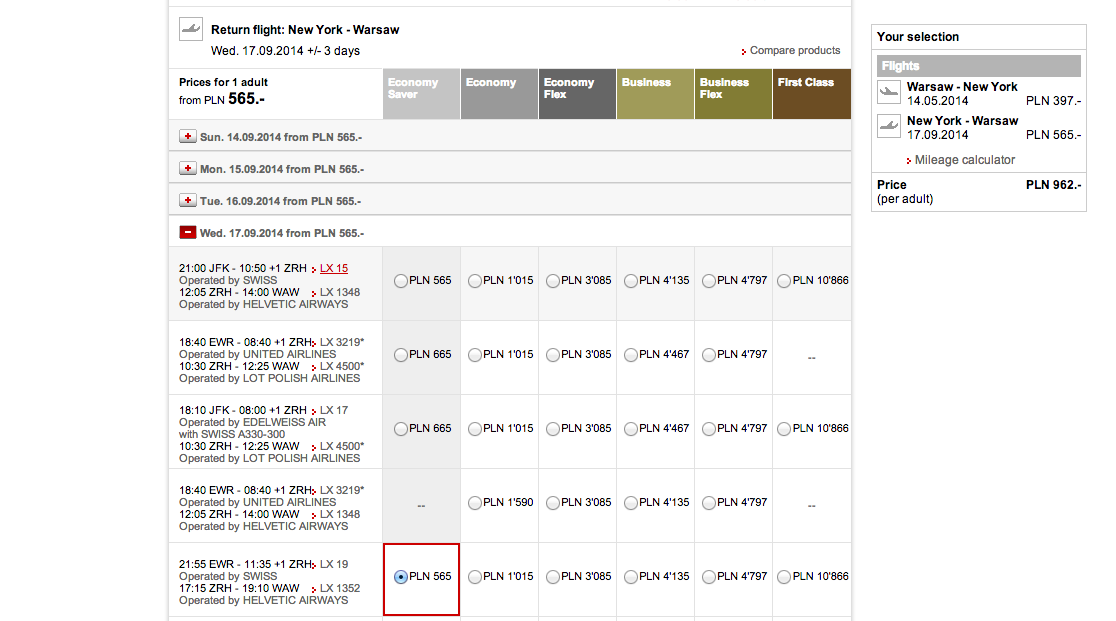Screen dimensions: 1116x621
Task: Open the Compare products link
Action: pyautogui.click(x=795, y=51)
